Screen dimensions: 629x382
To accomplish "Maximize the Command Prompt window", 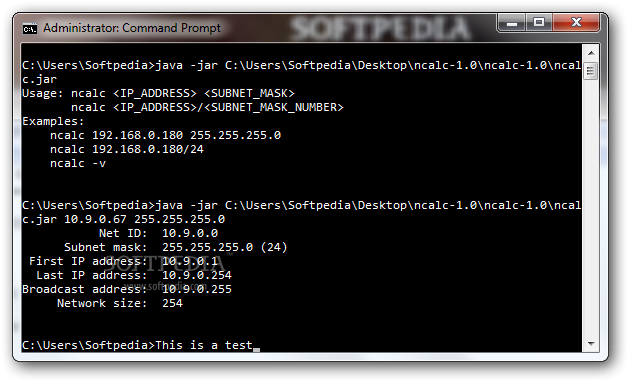I will [539, 22].
